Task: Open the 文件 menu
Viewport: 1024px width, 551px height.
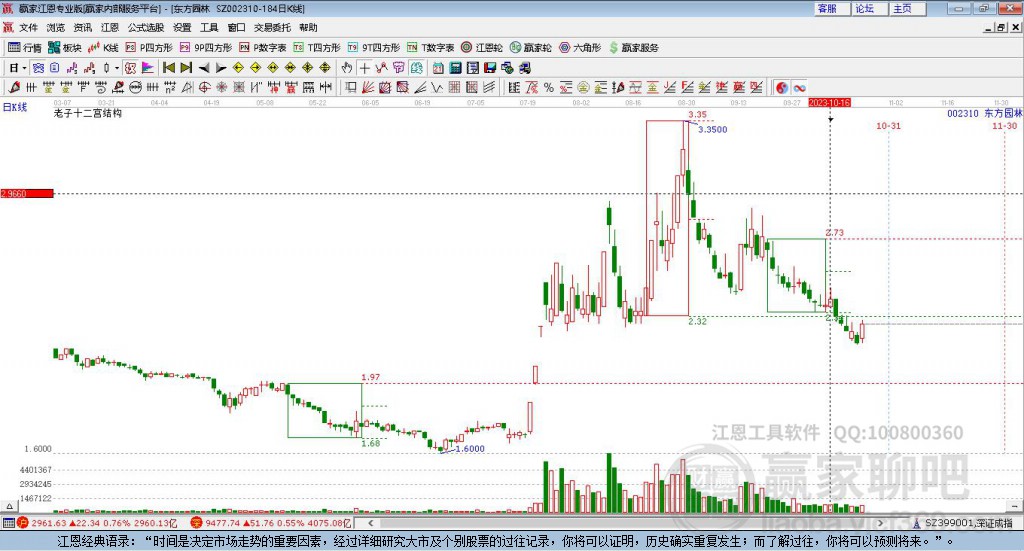Action: click(x=28, y=27)
